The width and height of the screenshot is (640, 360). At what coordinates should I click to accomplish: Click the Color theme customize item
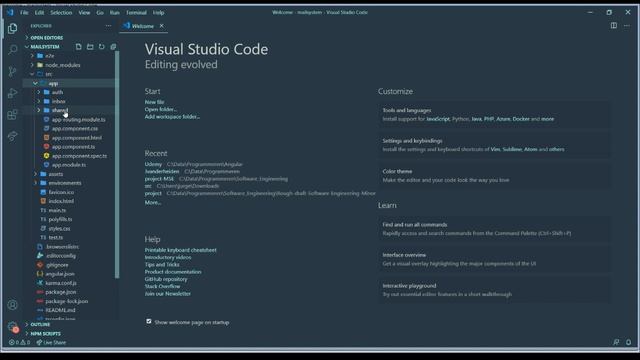pyautogui.click(x=494, y=176)
